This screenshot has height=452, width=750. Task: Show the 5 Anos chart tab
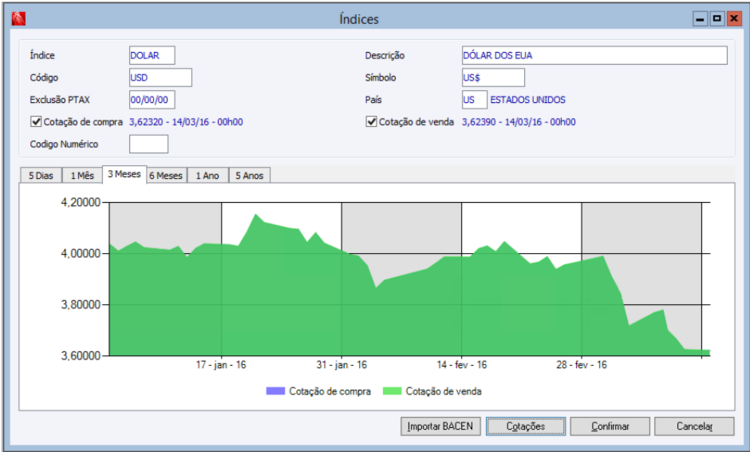tap(249, 176)
